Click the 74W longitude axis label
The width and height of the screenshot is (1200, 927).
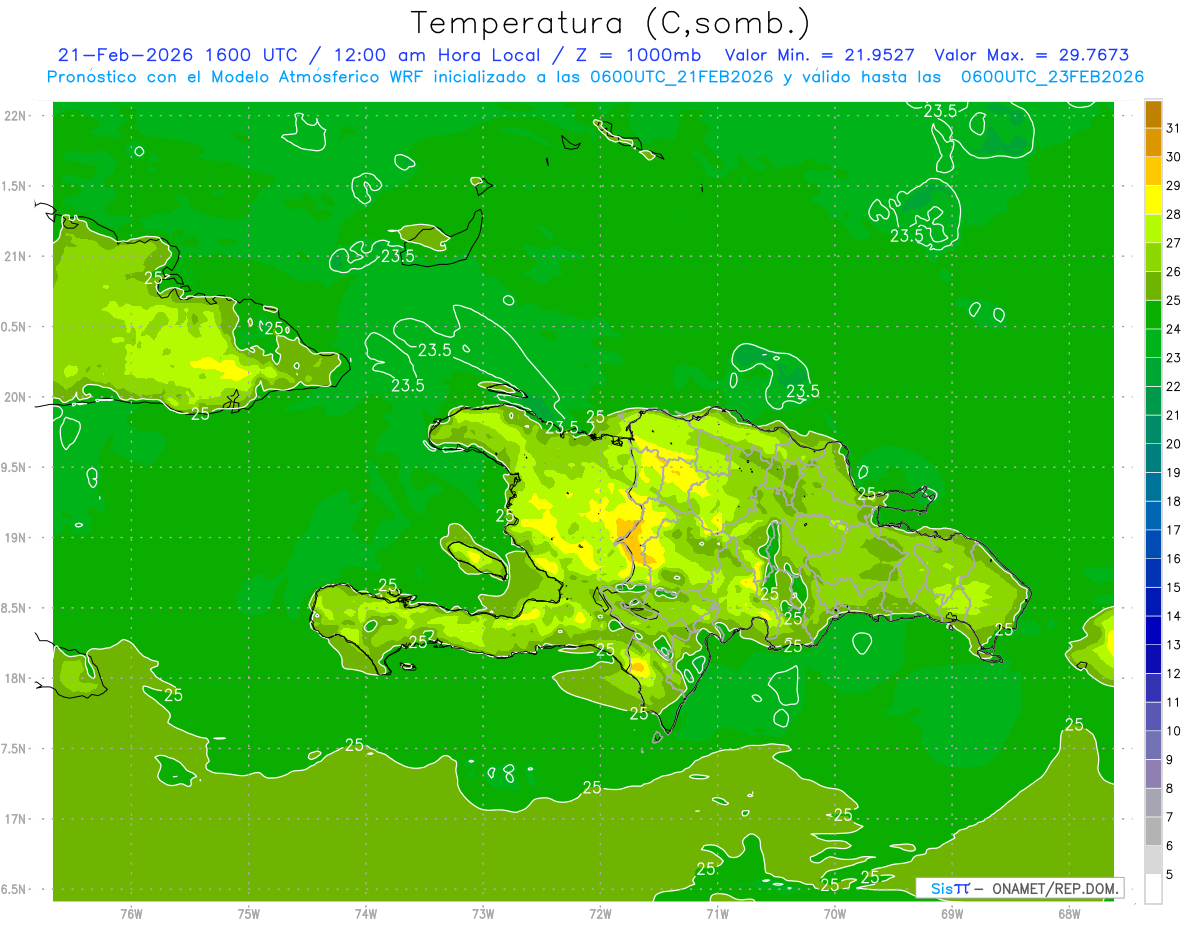[366, 913]
